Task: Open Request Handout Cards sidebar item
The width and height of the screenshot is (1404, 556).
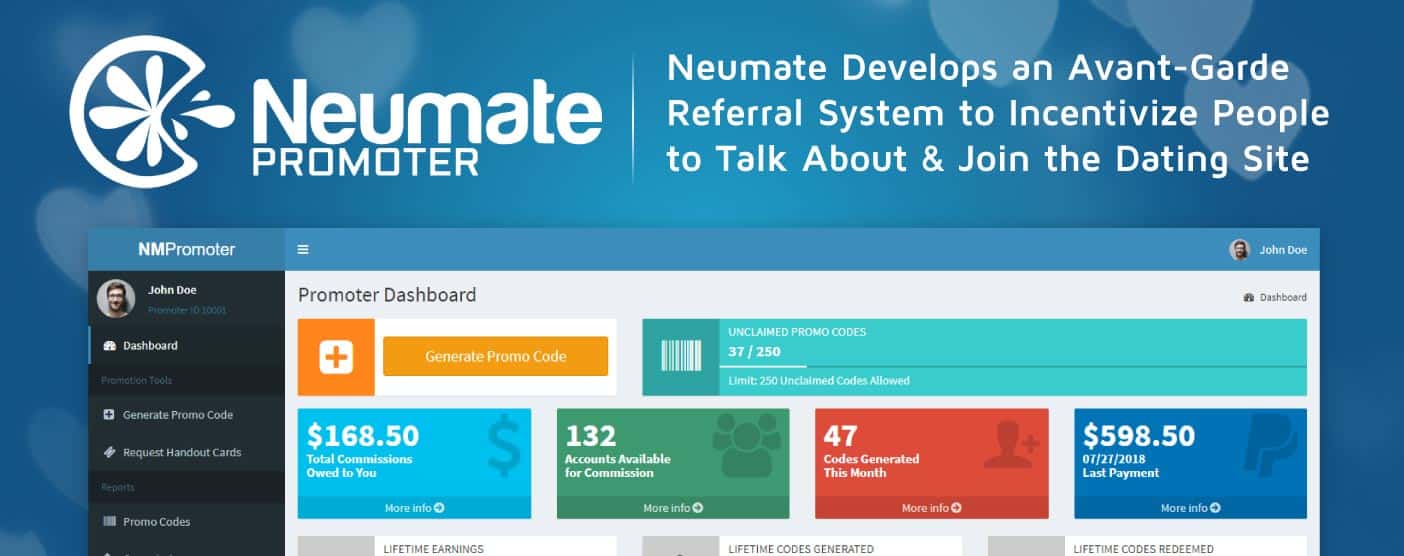Action: [x=186, y=452]
